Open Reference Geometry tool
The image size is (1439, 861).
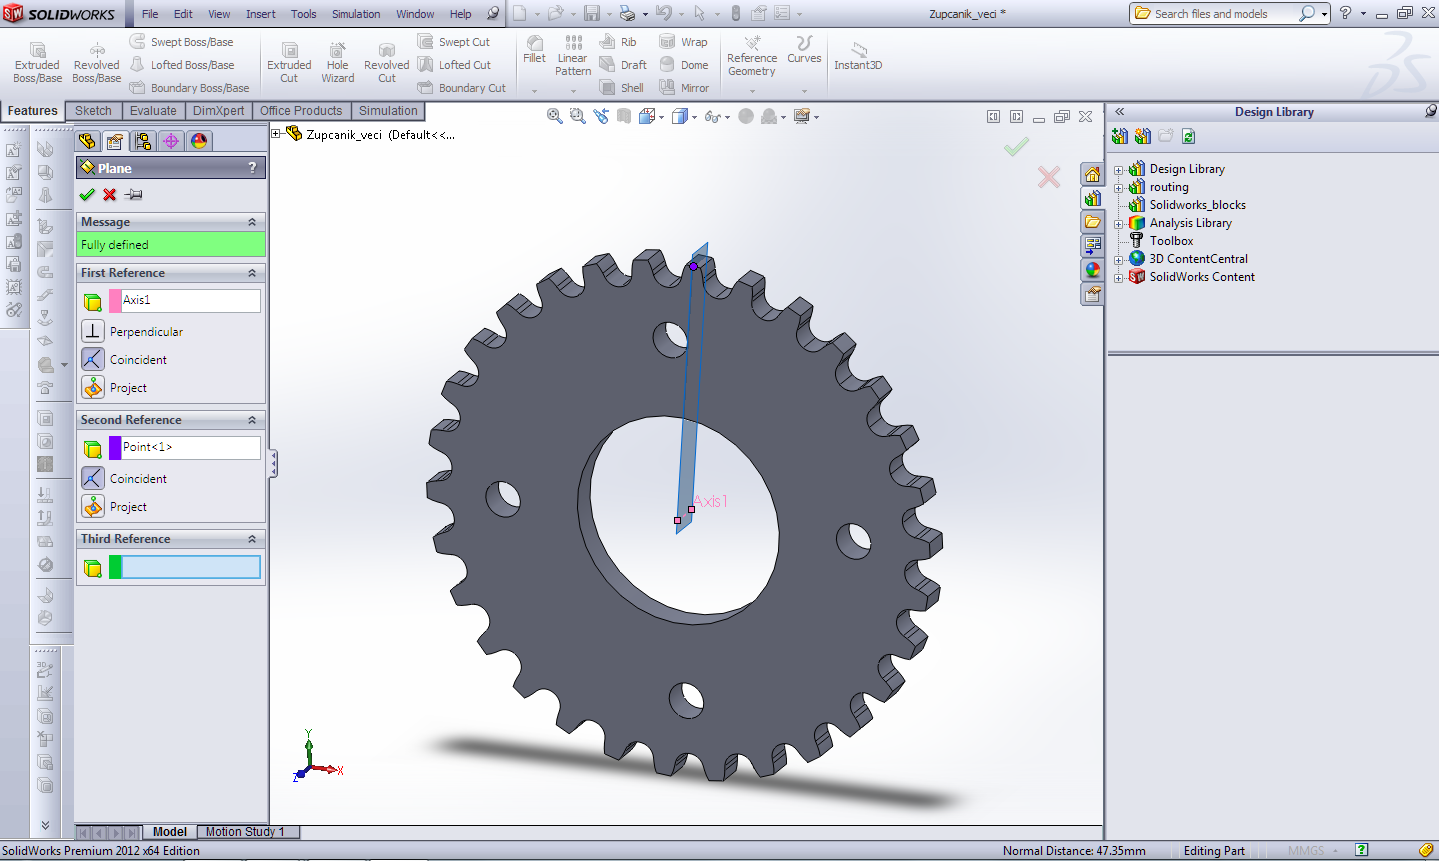click(752, 44)
